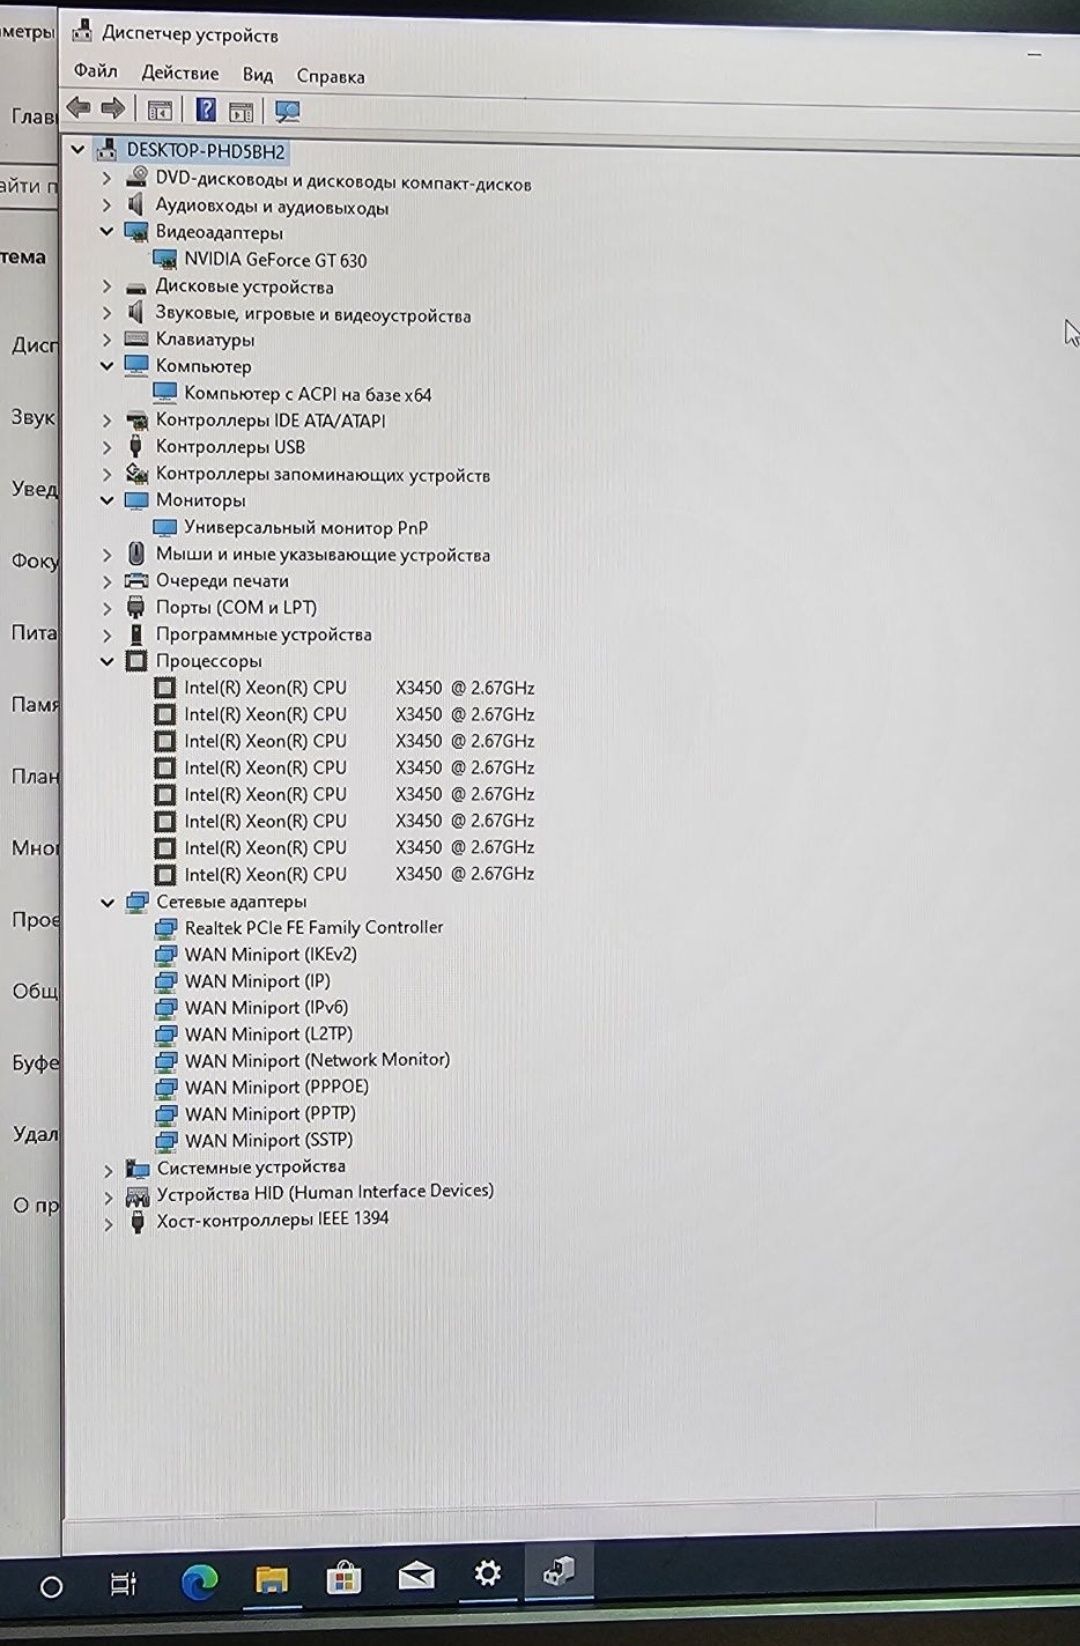
Task: Click Питание item in Settings window sidebar
Action: [34, 632]
